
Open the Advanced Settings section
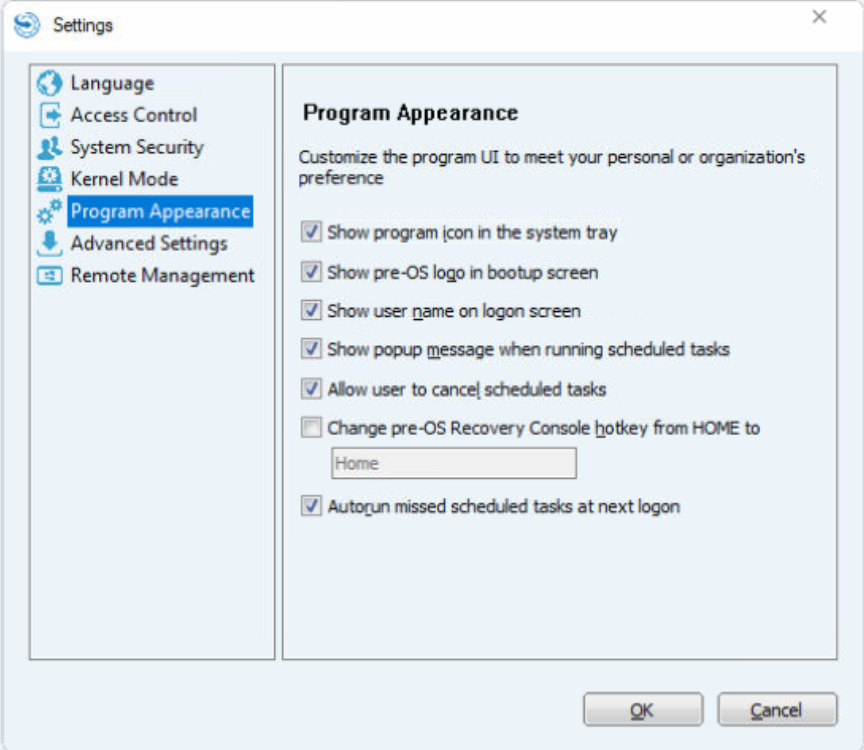[x=149, y=244]
